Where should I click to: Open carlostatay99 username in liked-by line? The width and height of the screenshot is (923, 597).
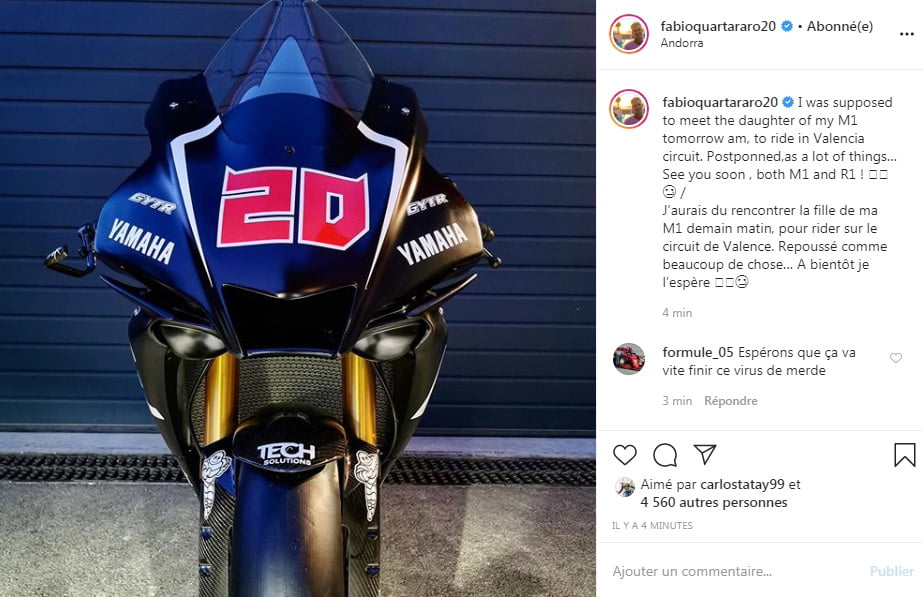742,485
